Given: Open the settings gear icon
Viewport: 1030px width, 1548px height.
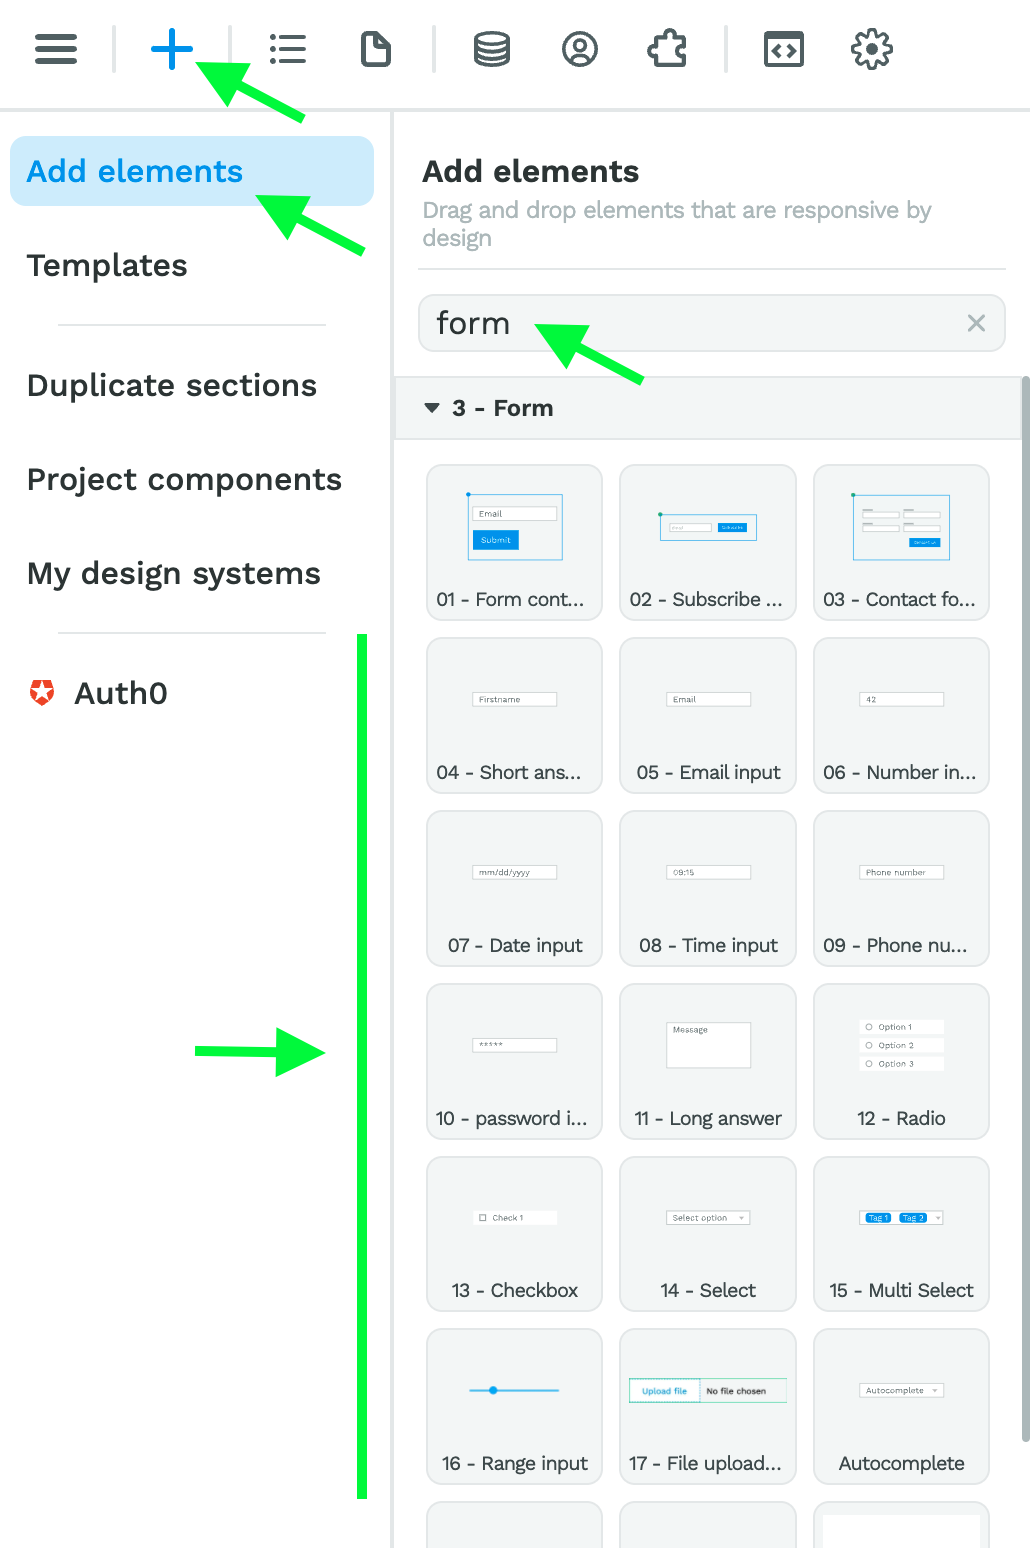Looking at the screenshot, I should point(872,49).
